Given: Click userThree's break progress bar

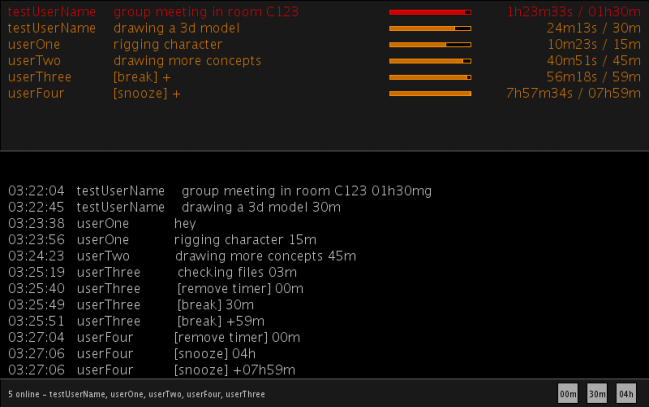Looking at the screenshot, I should pos(430,77).
